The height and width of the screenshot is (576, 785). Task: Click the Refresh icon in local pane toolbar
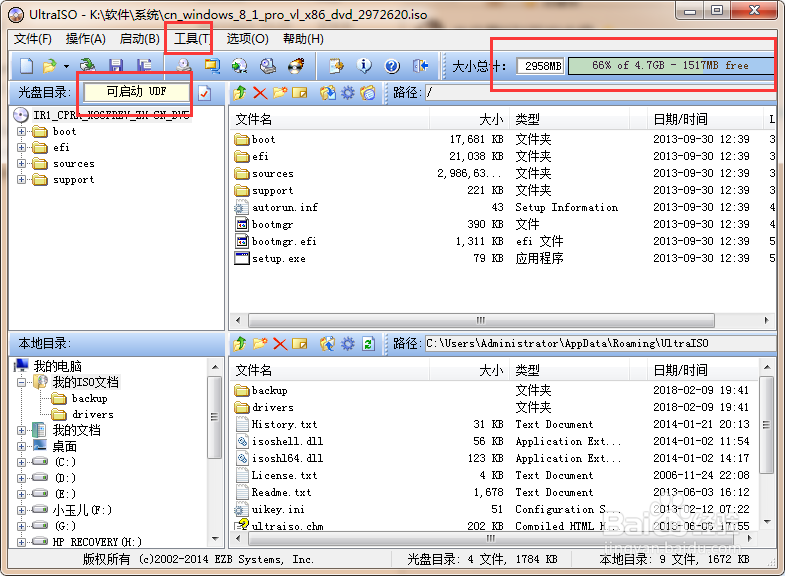[x=368, y=344]
